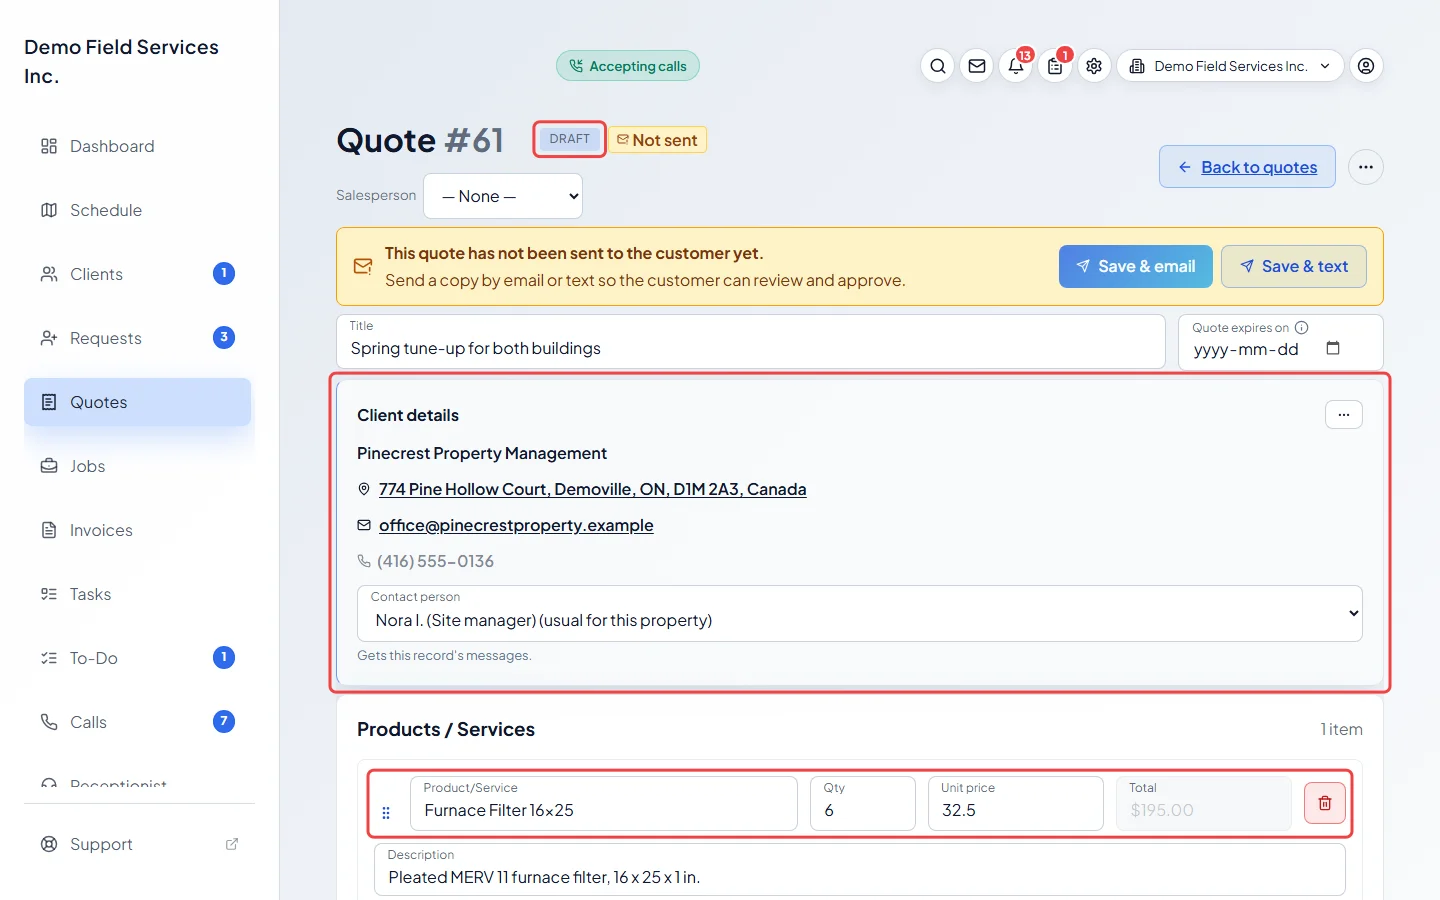Click the Qty field
The height and width of the screenshot is (900, 1440).
(x=863, y=803)
